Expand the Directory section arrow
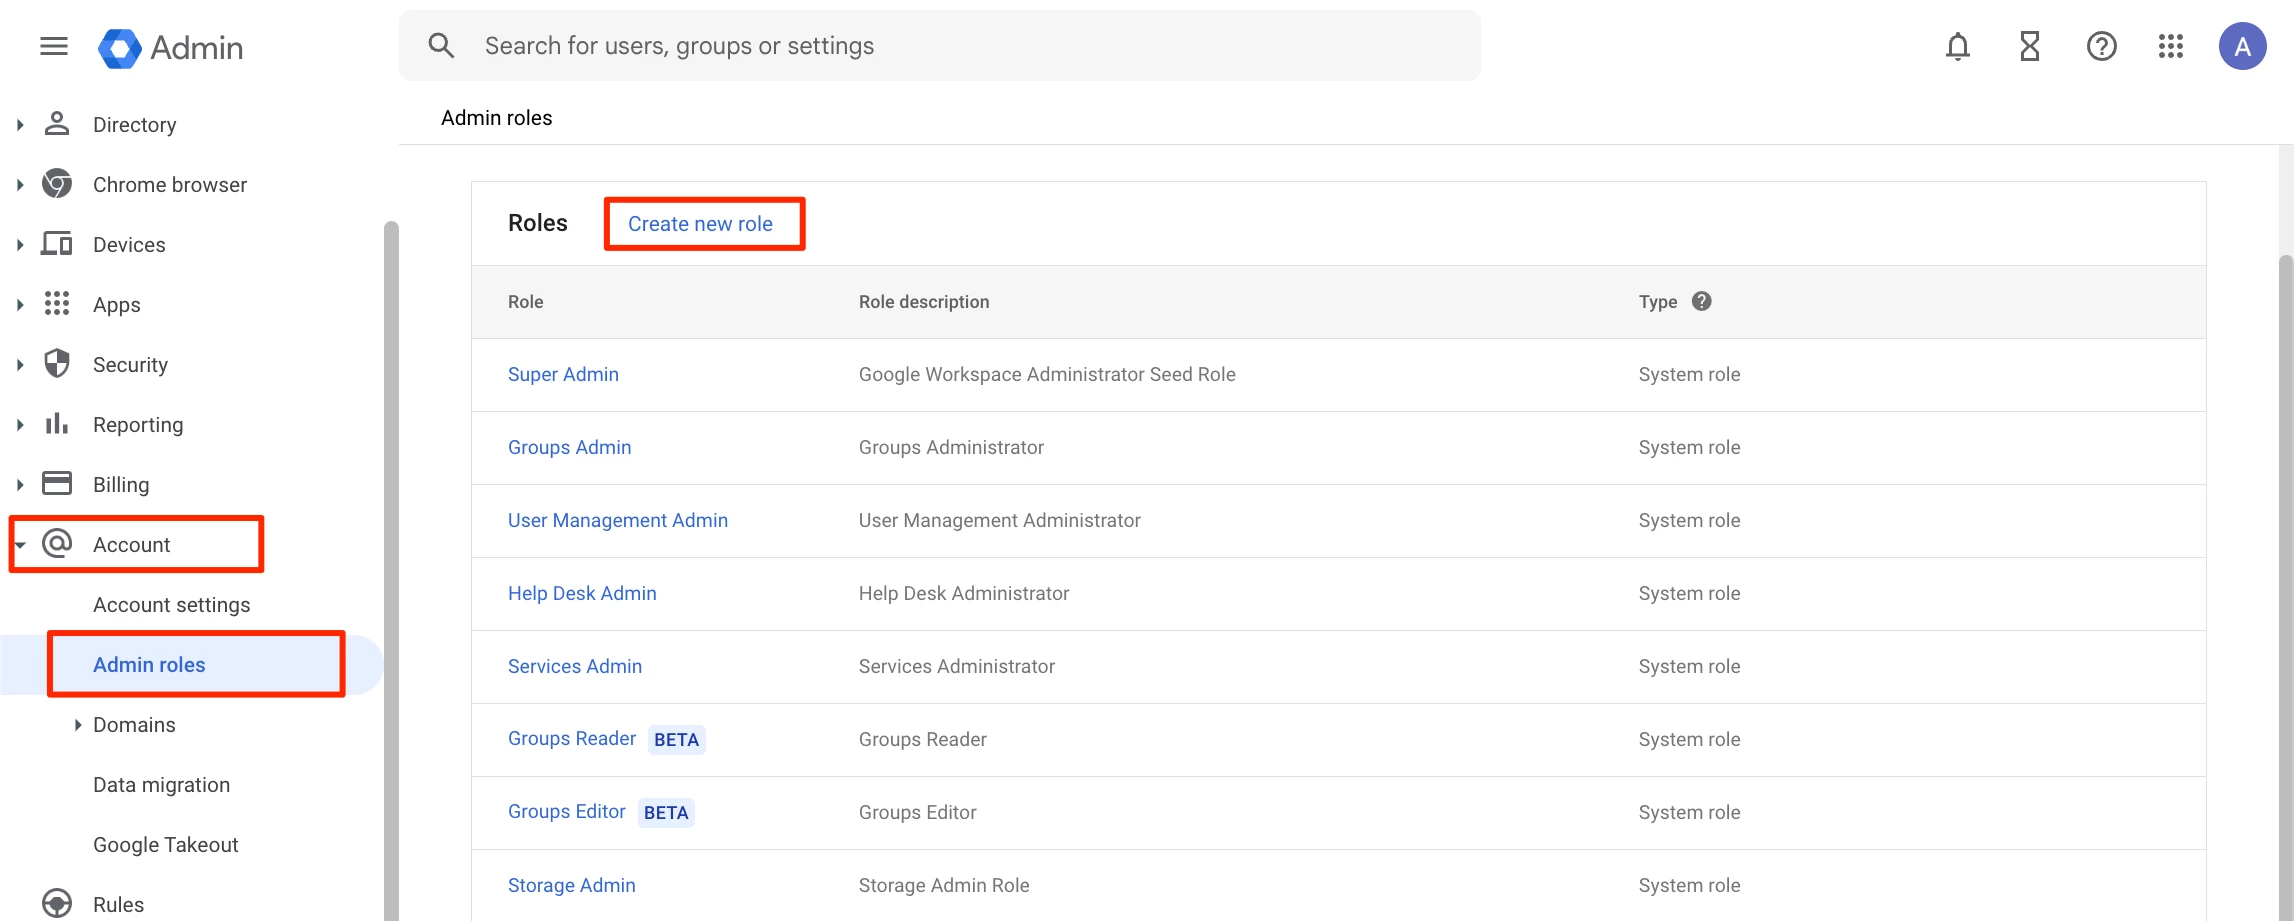This screenshot has width=2294, height=921. point(19,125)
